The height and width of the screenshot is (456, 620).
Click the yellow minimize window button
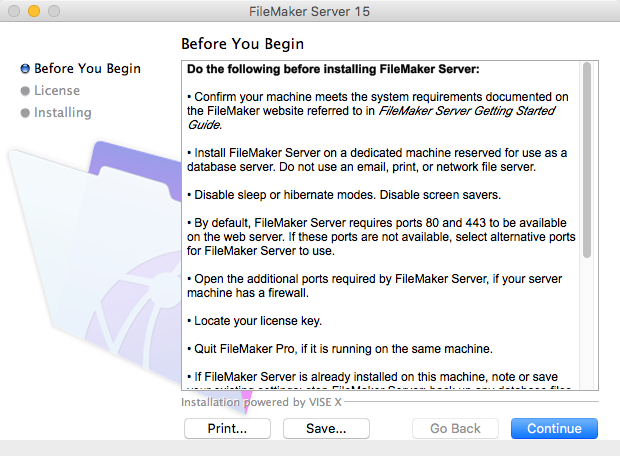34,11
